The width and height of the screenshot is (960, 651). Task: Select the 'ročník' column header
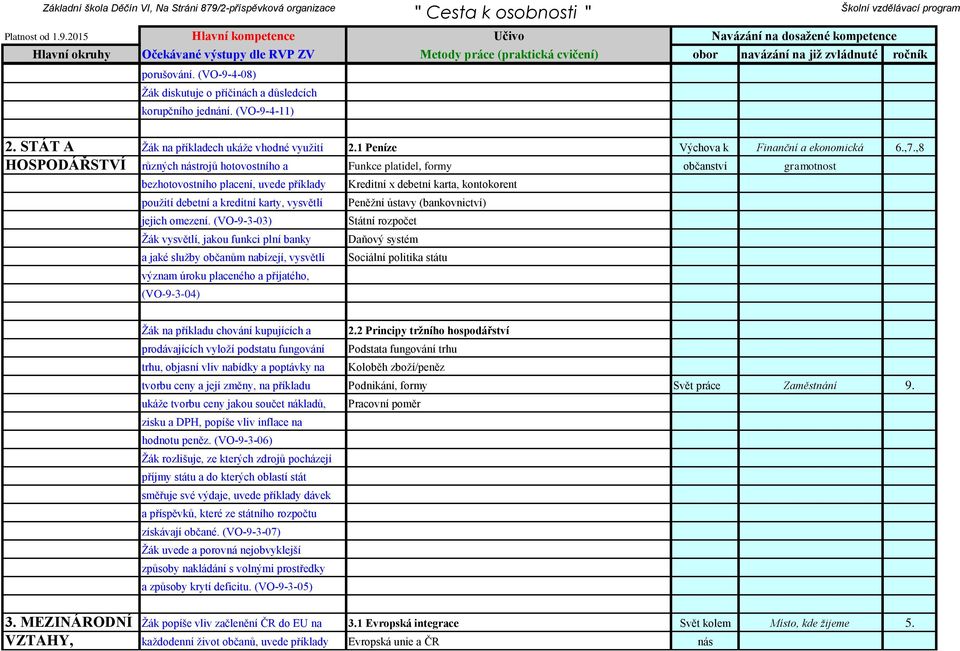(910, 55)
